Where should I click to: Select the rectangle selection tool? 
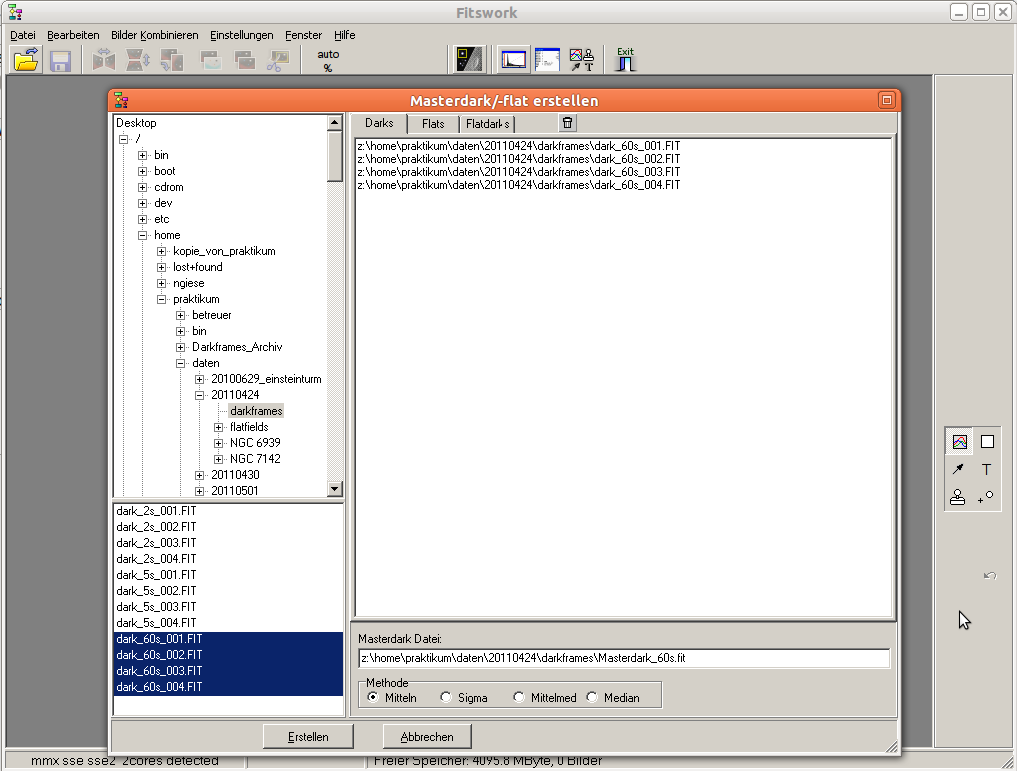[987, 441]
